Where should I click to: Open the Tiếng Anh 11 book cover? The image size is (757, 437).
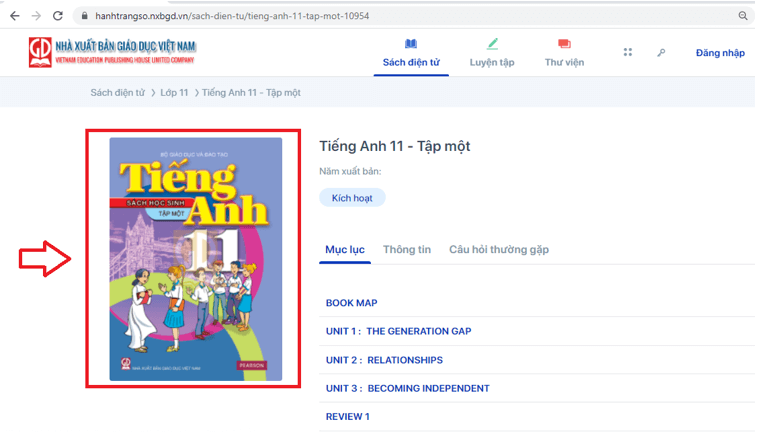196,259
